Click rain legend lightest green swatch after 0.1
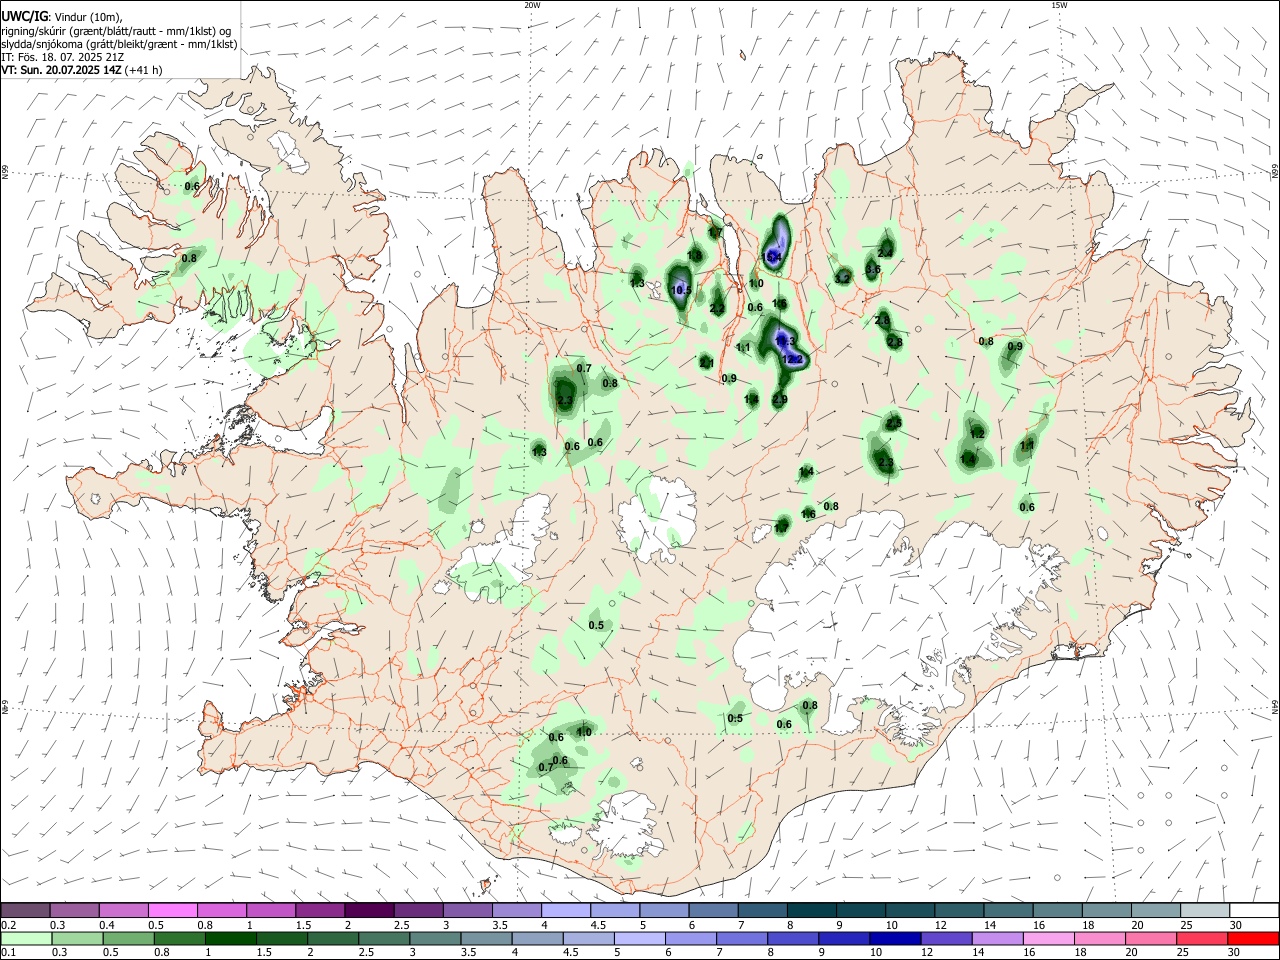 25,939
